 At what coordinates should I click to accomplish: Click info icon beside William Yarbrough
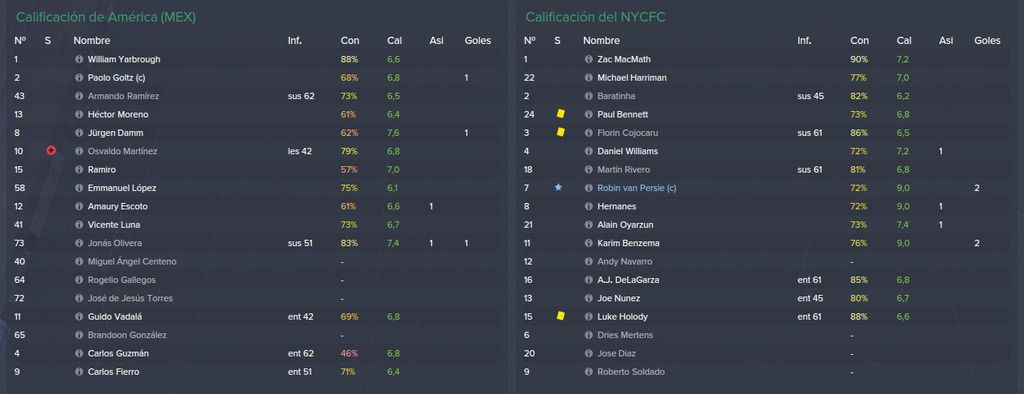79,59
